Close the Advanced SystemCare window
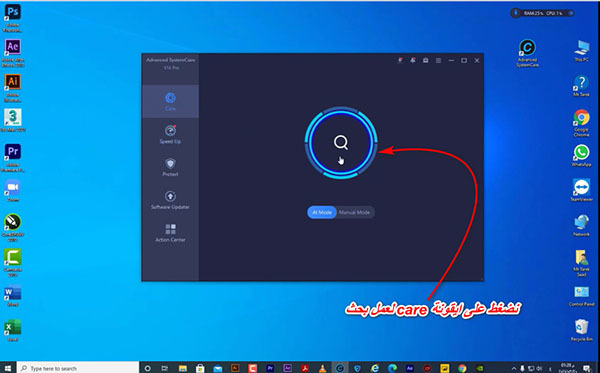Viewport: 600px width, 373px height. tap(477, 60)
